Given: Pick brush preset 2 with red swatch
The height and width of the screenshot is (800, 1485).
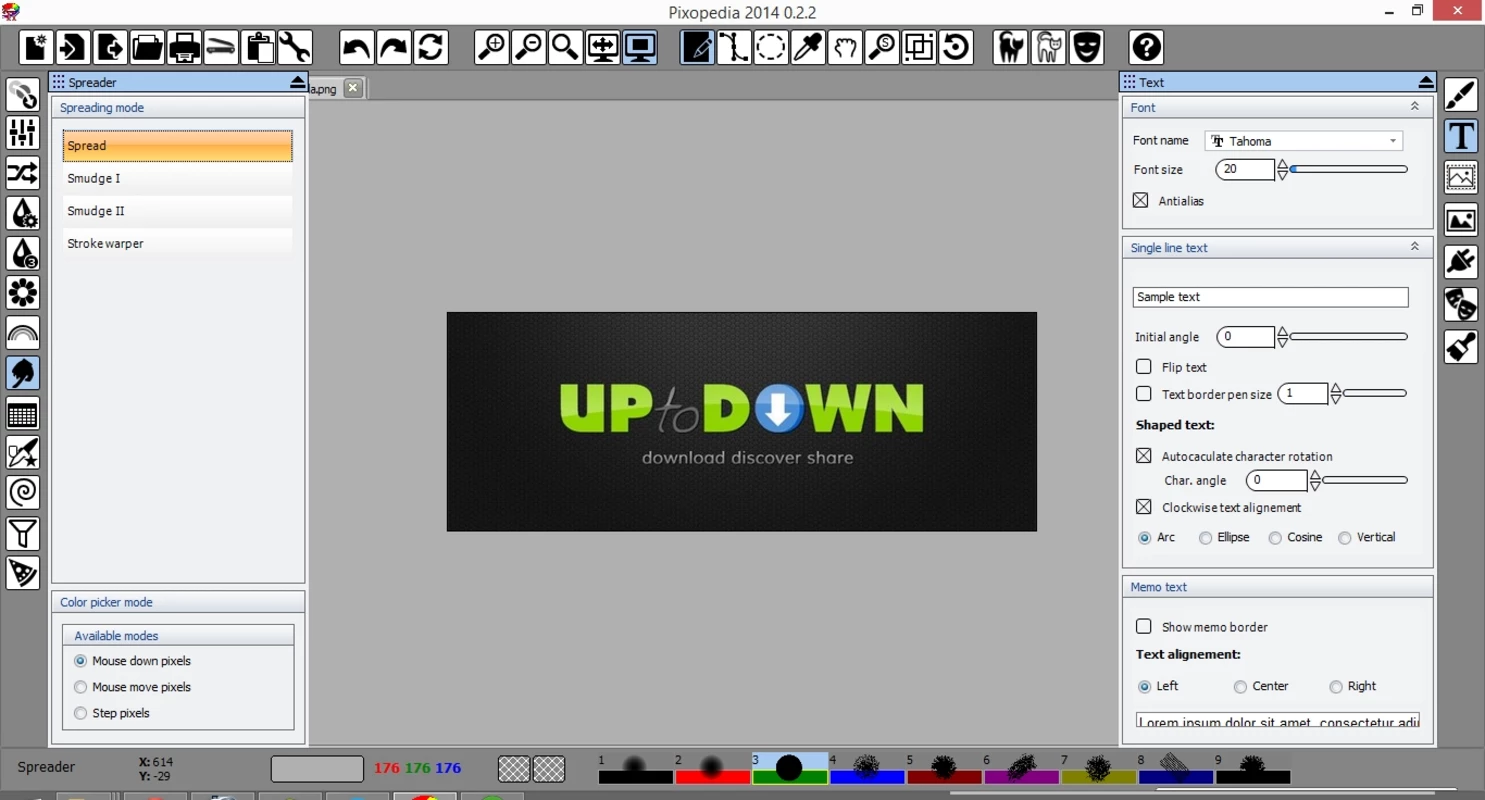Looking at the screenshot, I should (x=713, y=768).
